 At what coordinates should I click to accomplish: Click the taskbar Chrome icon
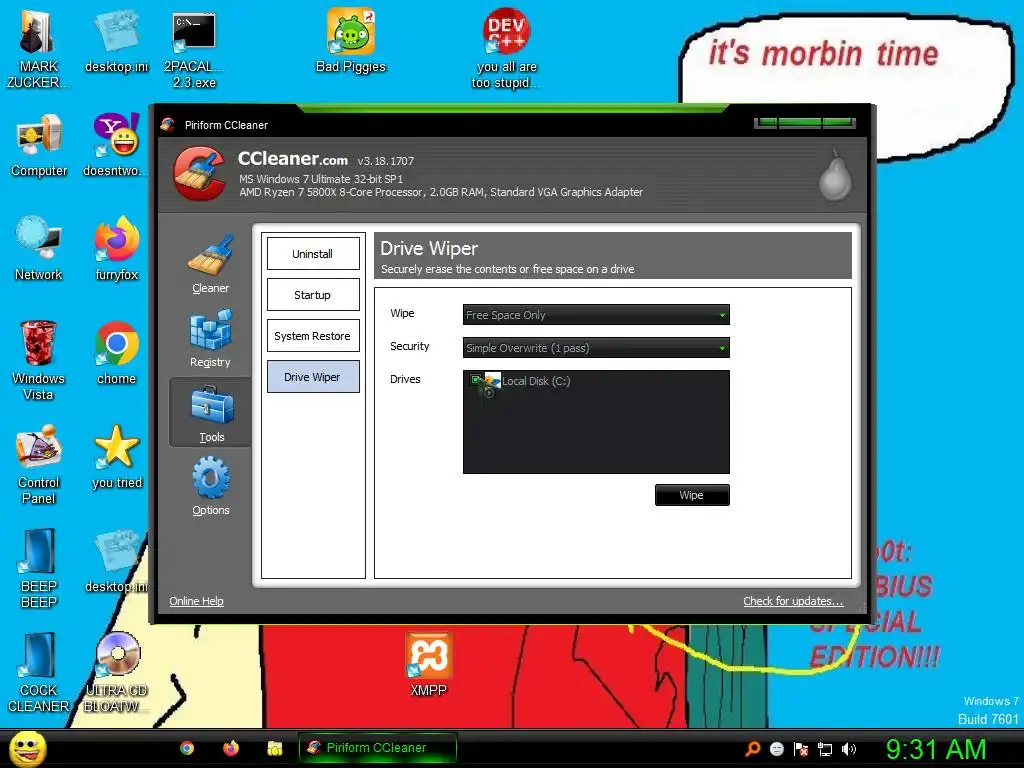click(187, 748)
